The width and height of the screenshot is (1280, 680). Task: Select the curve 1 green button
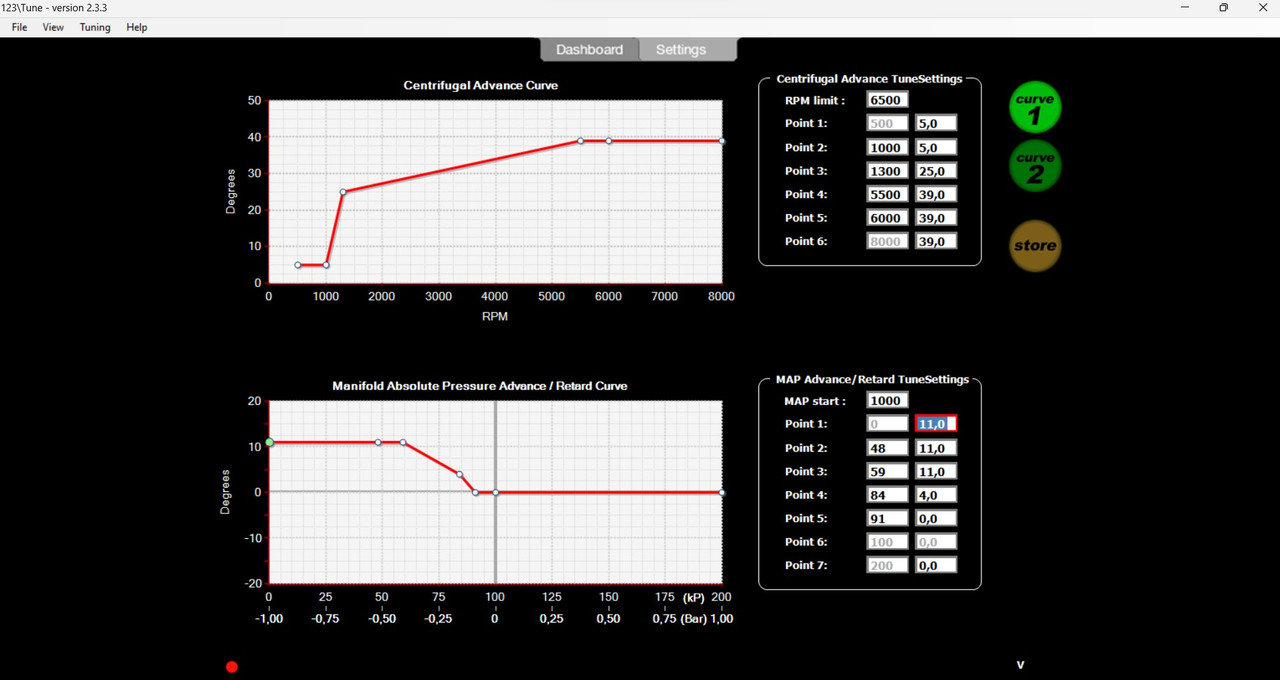(x=1035, y=107)
